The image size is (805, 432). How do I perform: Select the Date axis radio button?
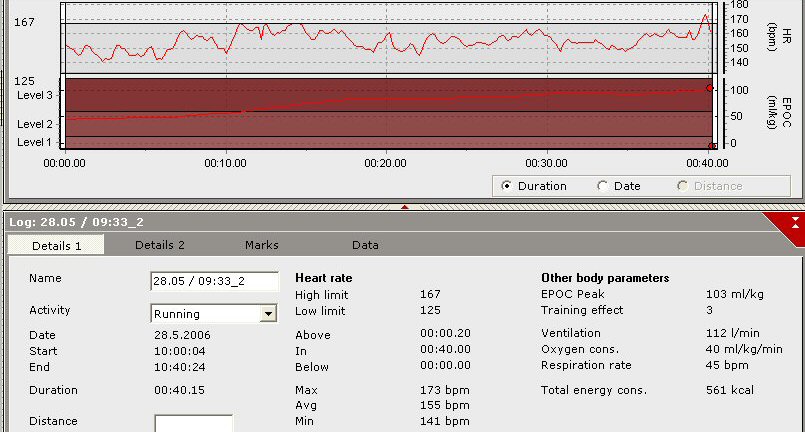pyautogui.click(x=602, y=185)
